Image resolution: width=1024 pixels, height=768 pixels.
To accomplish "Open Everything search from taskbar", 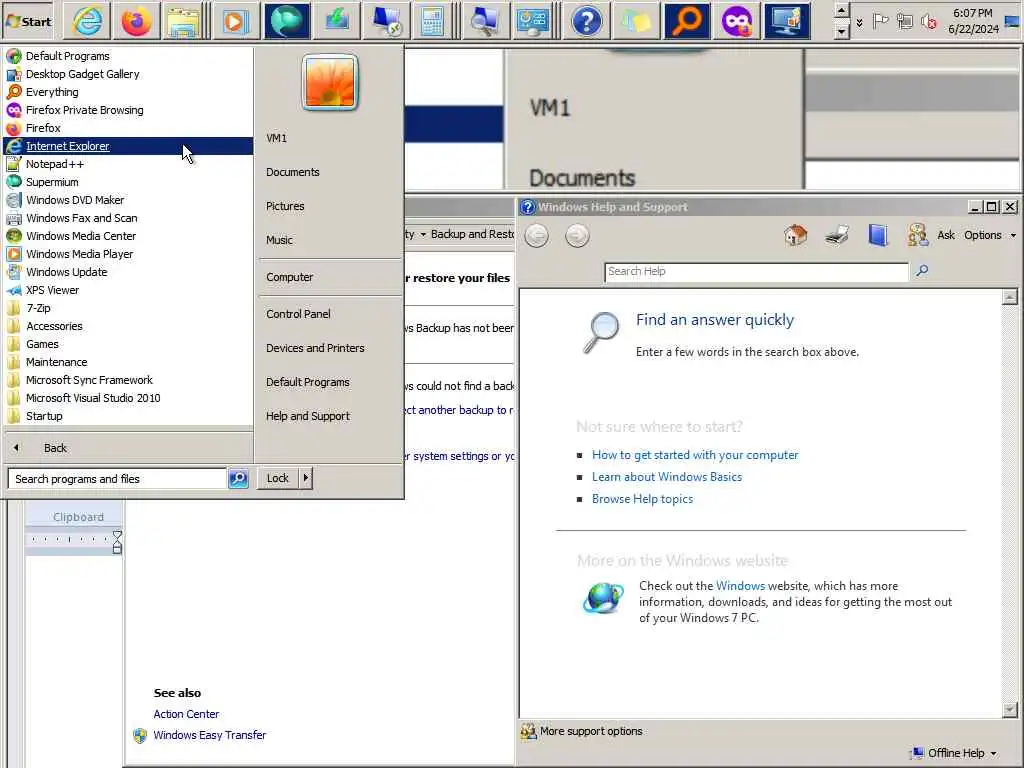I will (686, 21).
